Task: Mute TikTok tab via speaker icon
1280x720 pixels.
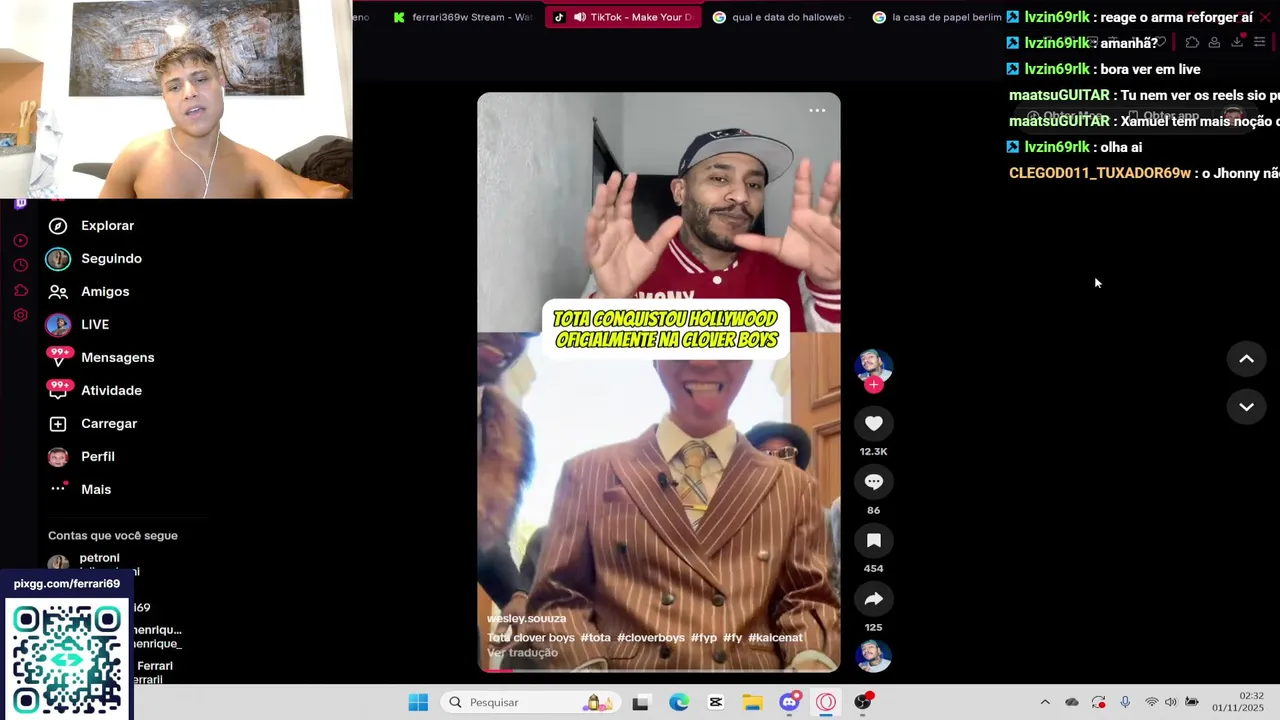Action: click(580, 17)
